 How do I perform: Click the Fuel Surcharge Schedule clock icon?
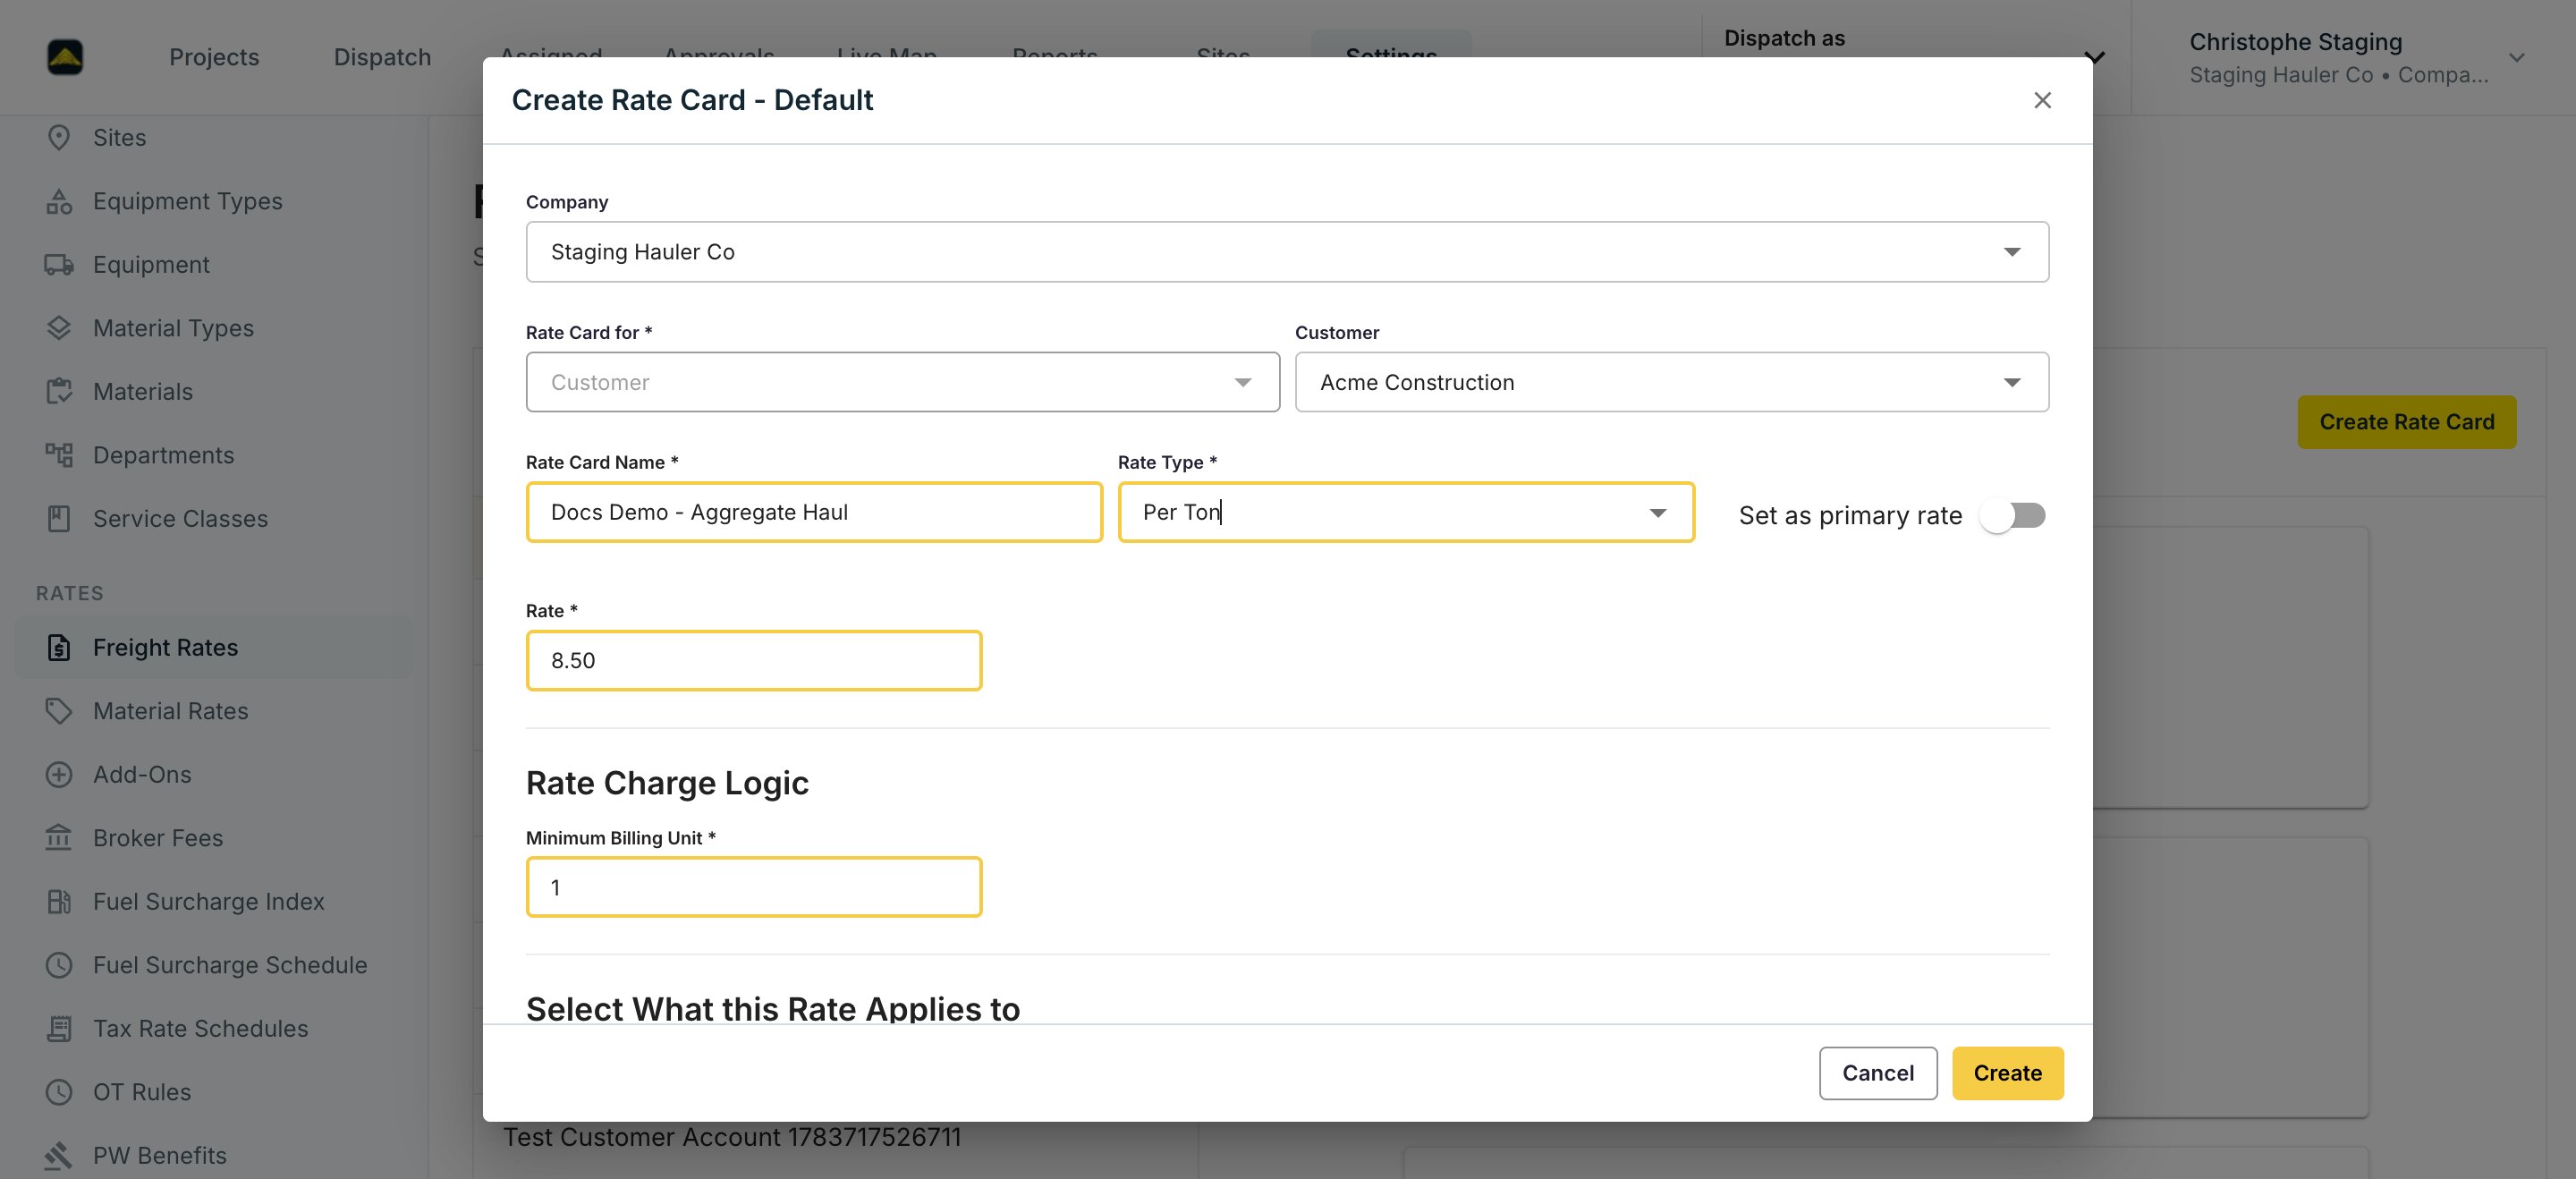(59, 965)
